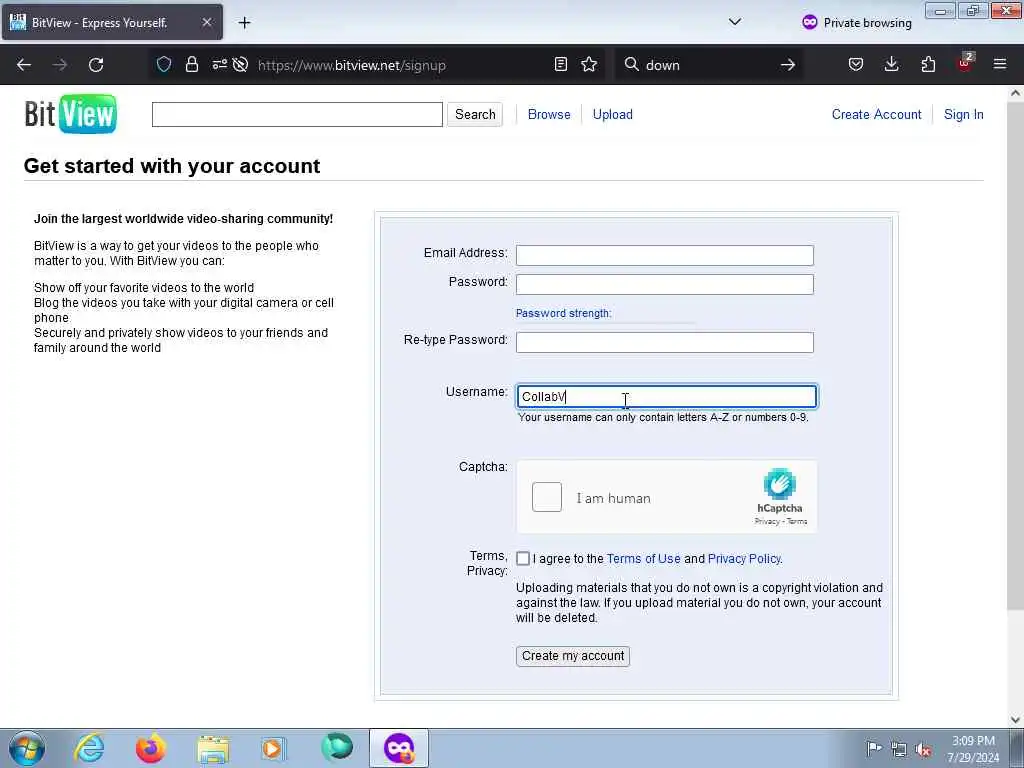Viewport: 1024px width, 768px height.
Task: Click the scrollbar up arrow
Action: pos(1015,93)
